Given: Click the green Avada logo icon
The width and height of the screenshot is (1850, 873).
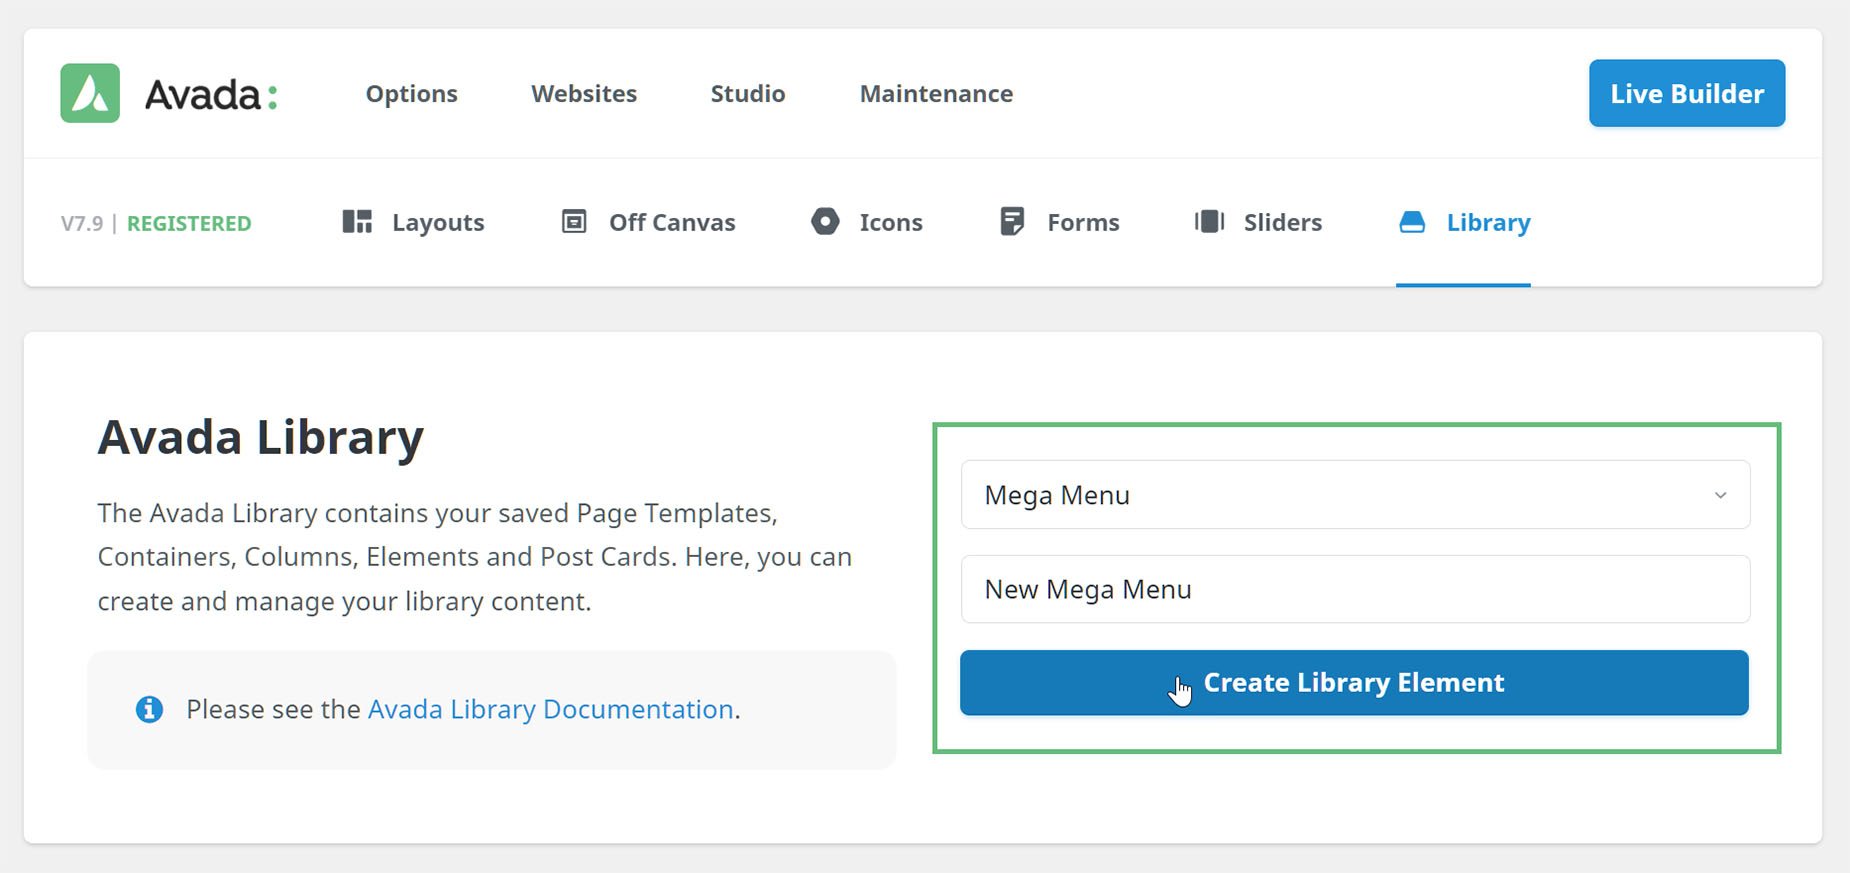Looking at the screenshot, I should 90,93.
